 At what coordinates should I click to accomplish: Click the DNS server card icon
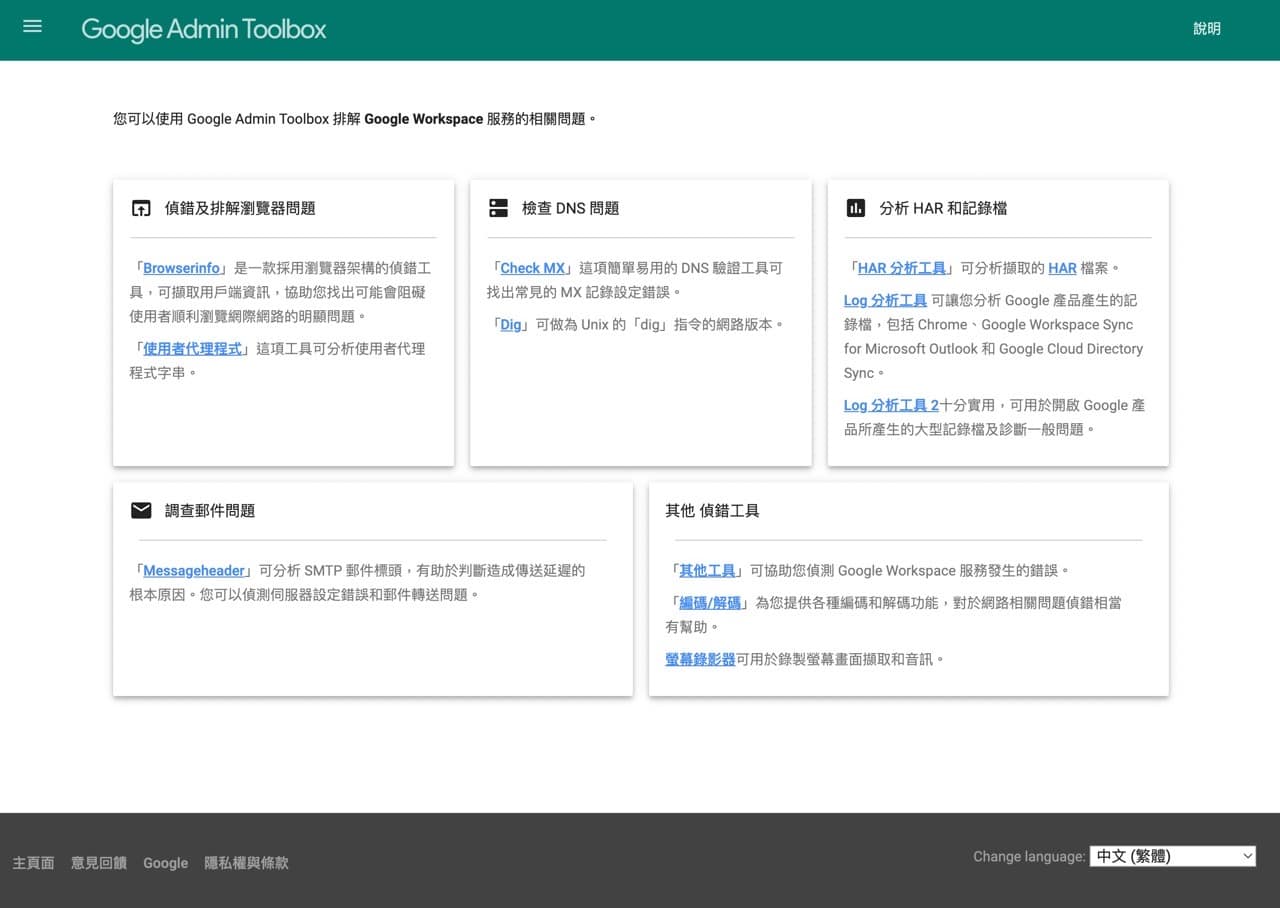(498, 208)
